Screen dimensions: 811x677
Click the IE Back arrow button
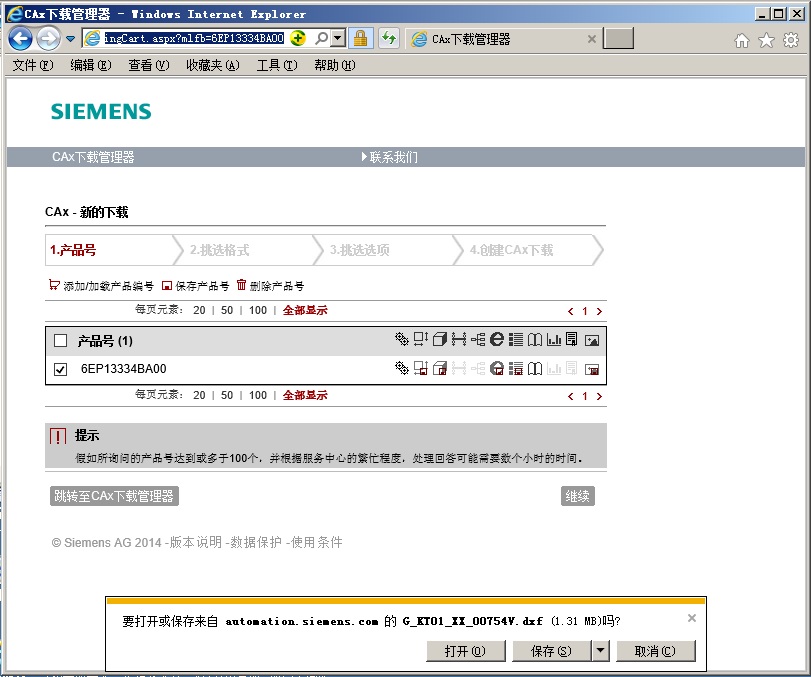click(x=20, y=38)
